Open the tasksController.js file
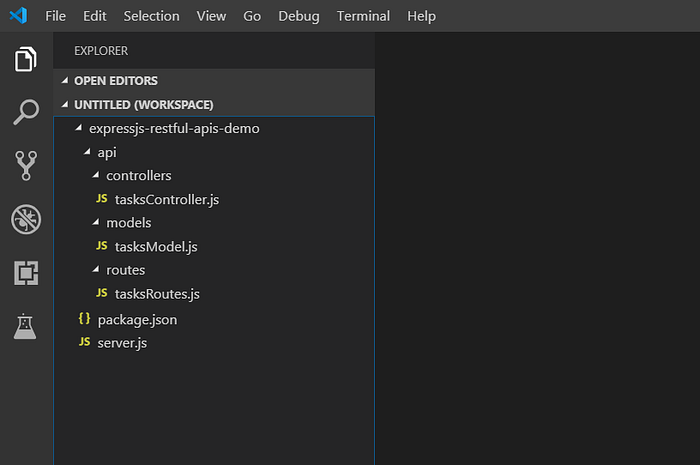 pos(167,199)
